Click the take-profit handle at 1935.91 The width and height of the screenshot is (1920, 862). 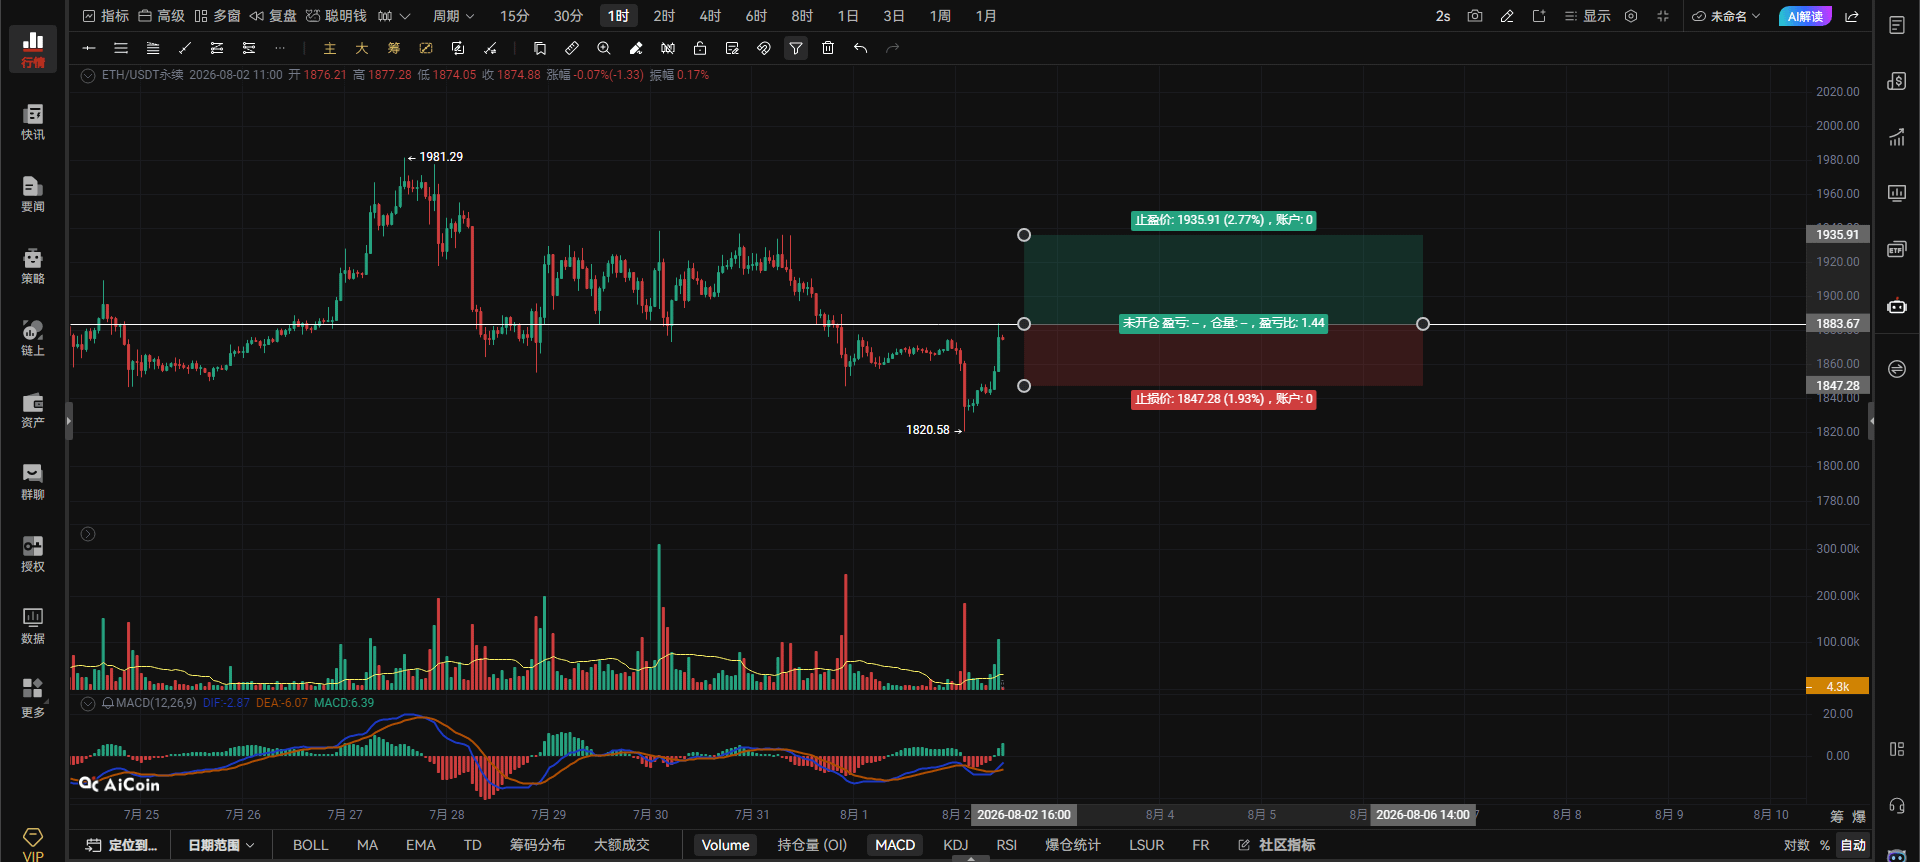[1024, 235]
